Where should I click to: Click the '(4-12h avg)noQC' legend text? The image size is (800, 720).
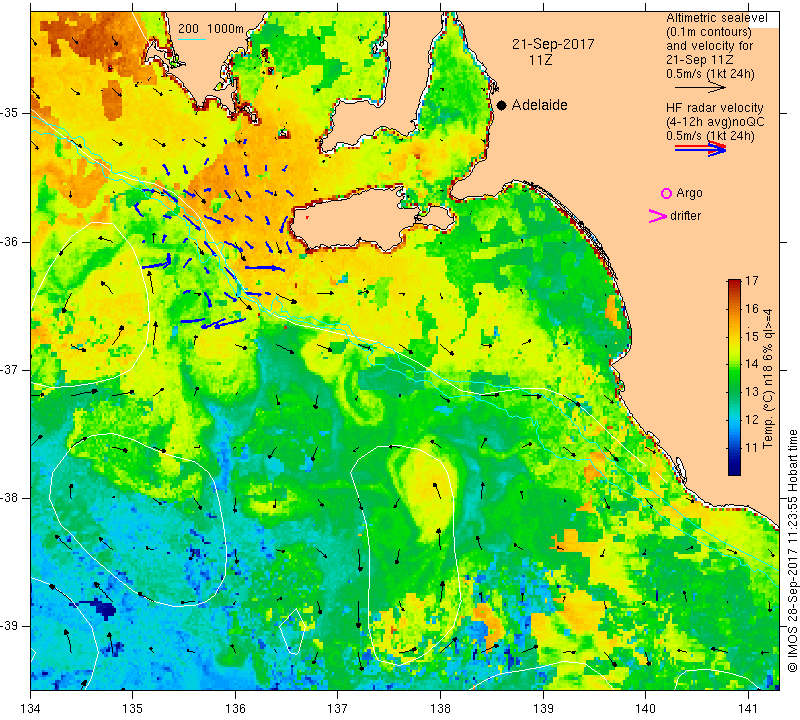pyautogui.click(x=715, y=122)
